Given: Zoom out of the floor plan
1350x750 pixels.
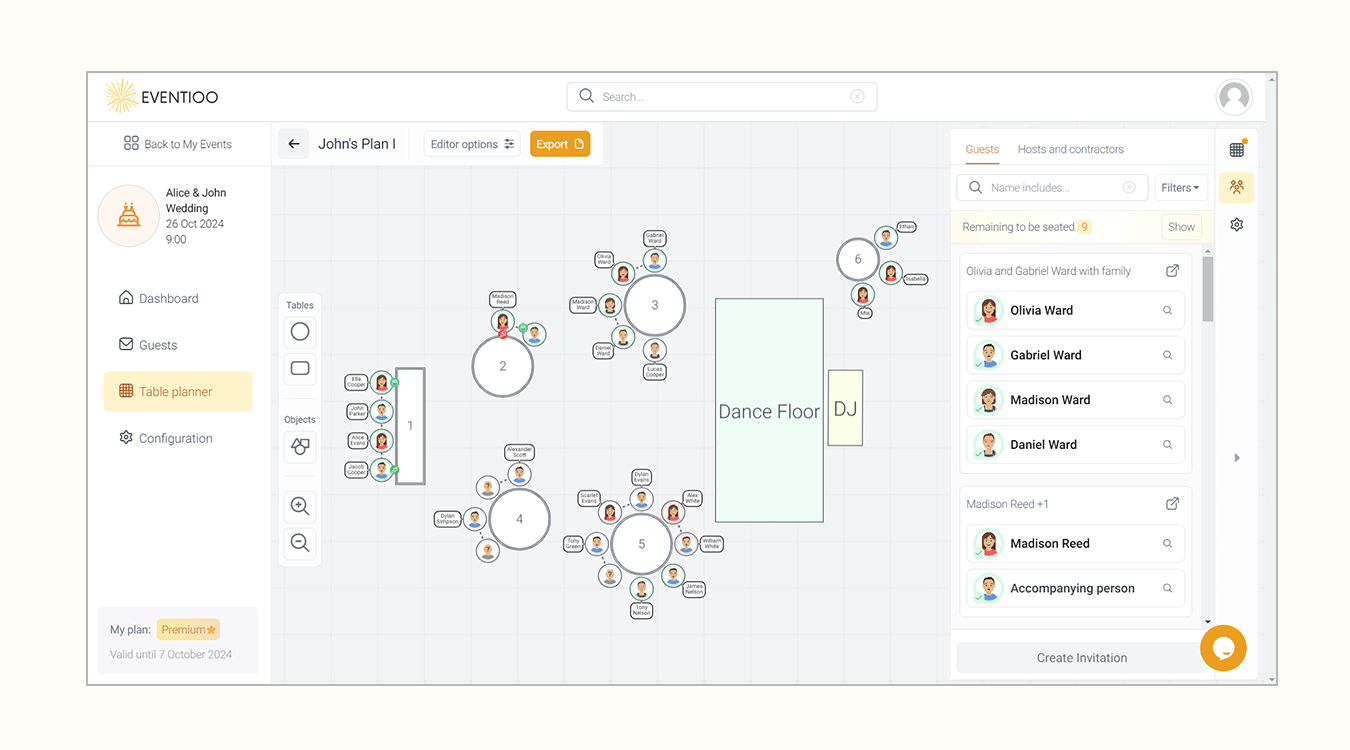Looking at the screenshot, I should [299, 543].
